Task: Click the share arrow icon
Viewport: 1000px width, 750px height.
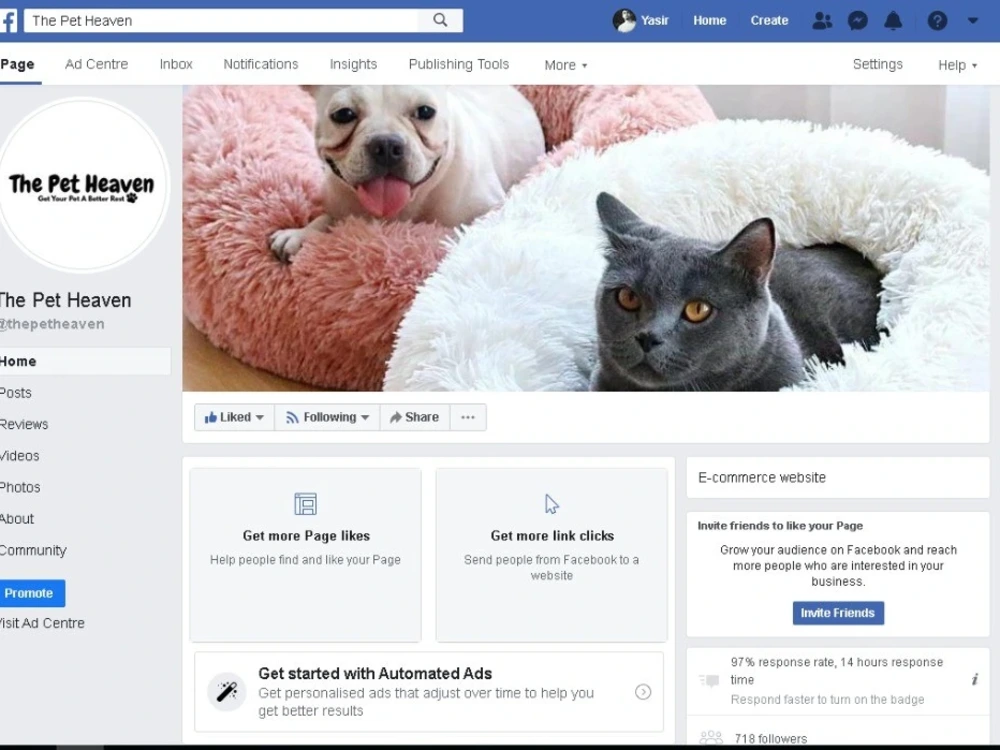Action: coord(396,417)
